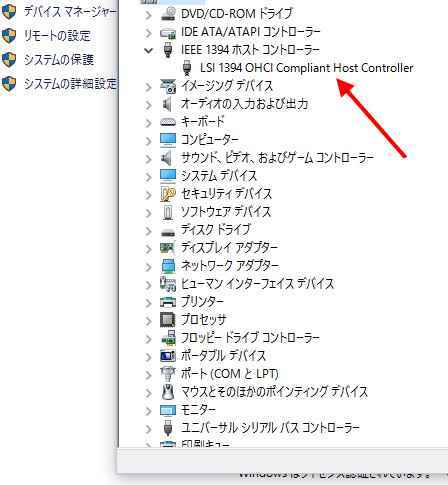The image size is (448, 485).
Task: Click the セキュリティ デバイス key icon
Action: click(x=168, y=194)
